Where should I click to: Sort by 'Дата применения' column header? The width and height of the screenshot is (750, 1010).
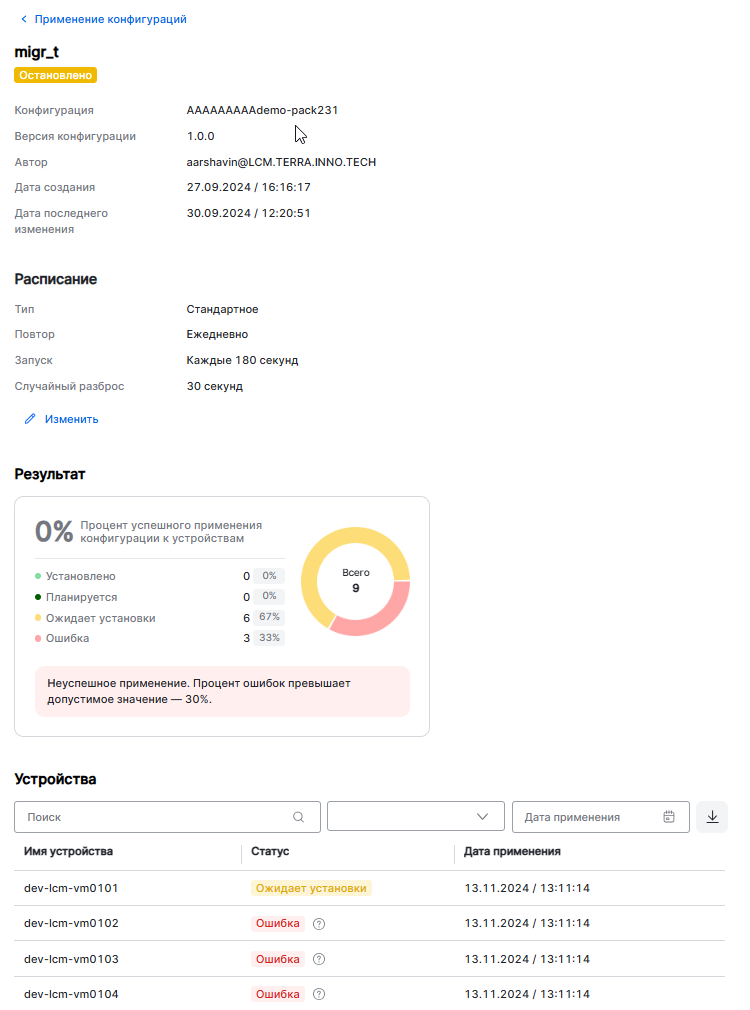click(x=512, y=852)
